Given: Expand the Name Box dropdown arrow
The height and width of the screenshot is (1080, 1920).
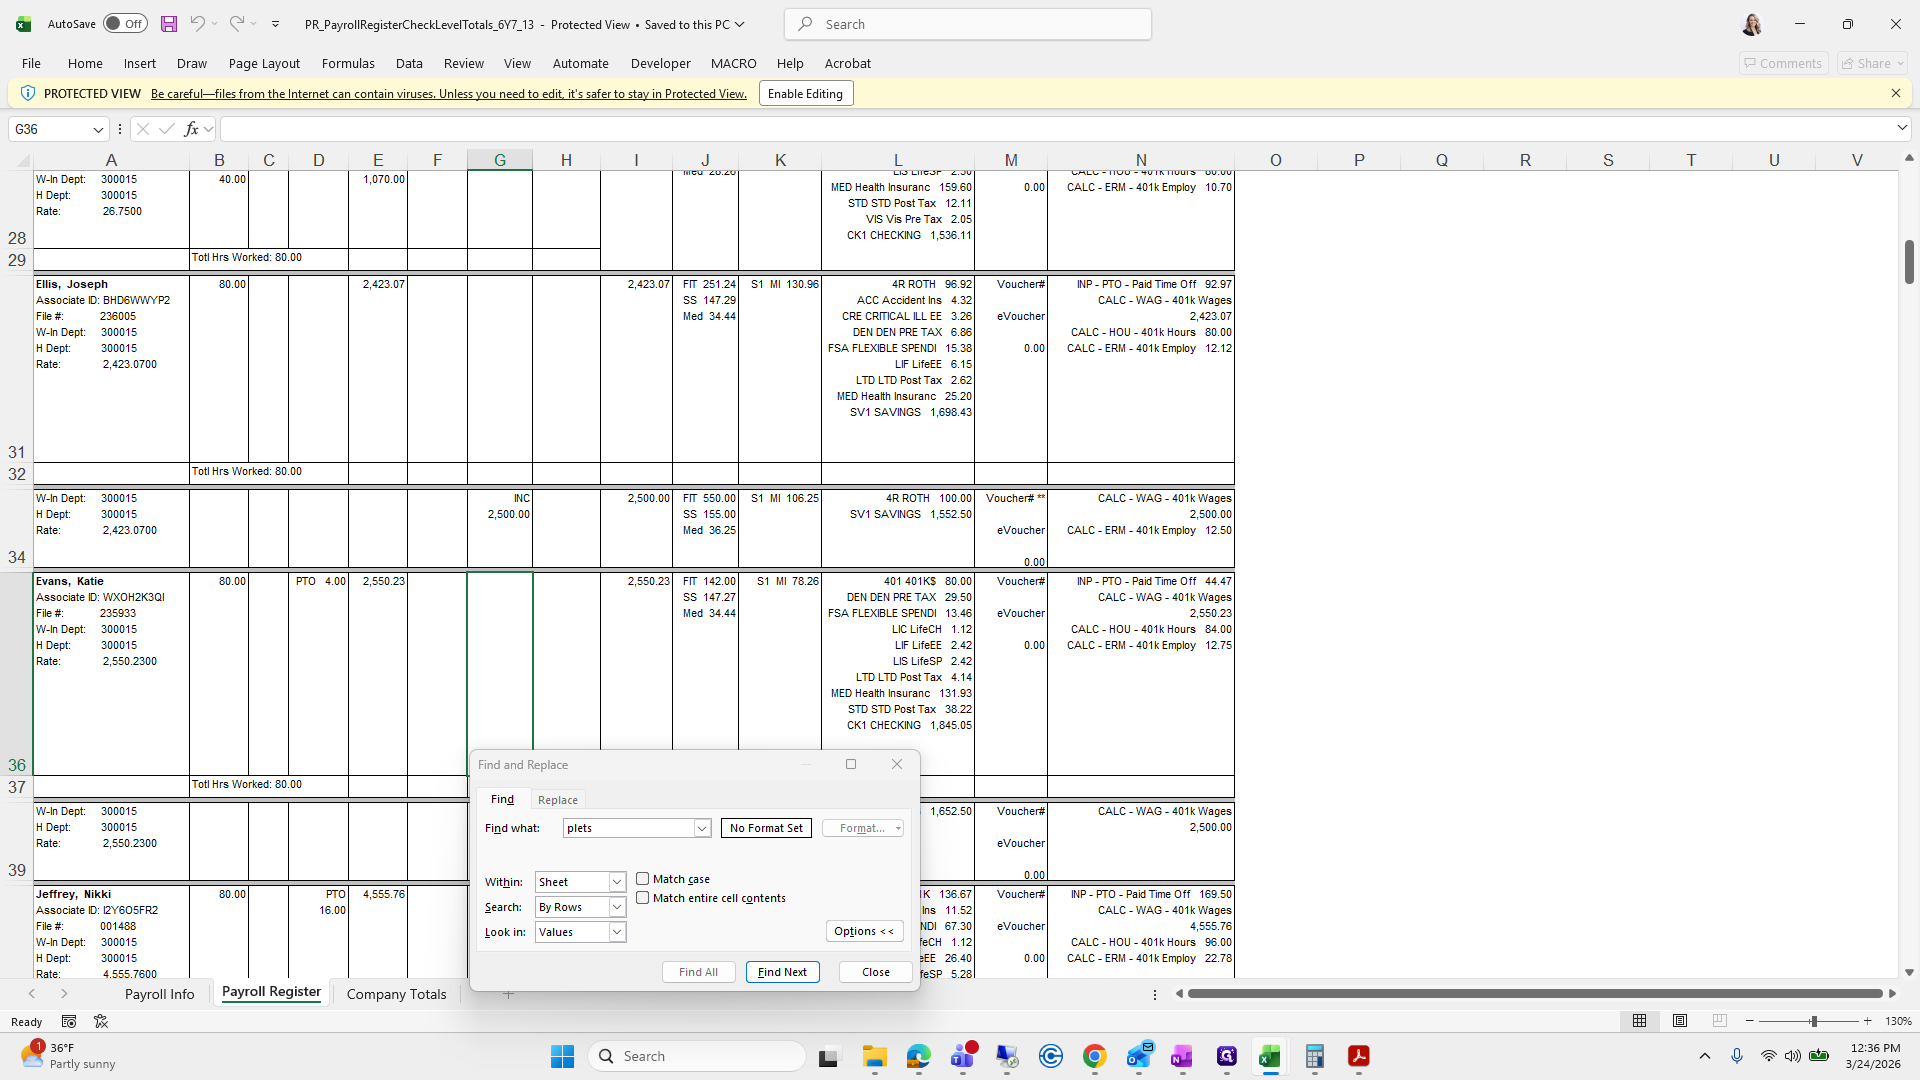Looking at the screenshot, I should [98, 129].
